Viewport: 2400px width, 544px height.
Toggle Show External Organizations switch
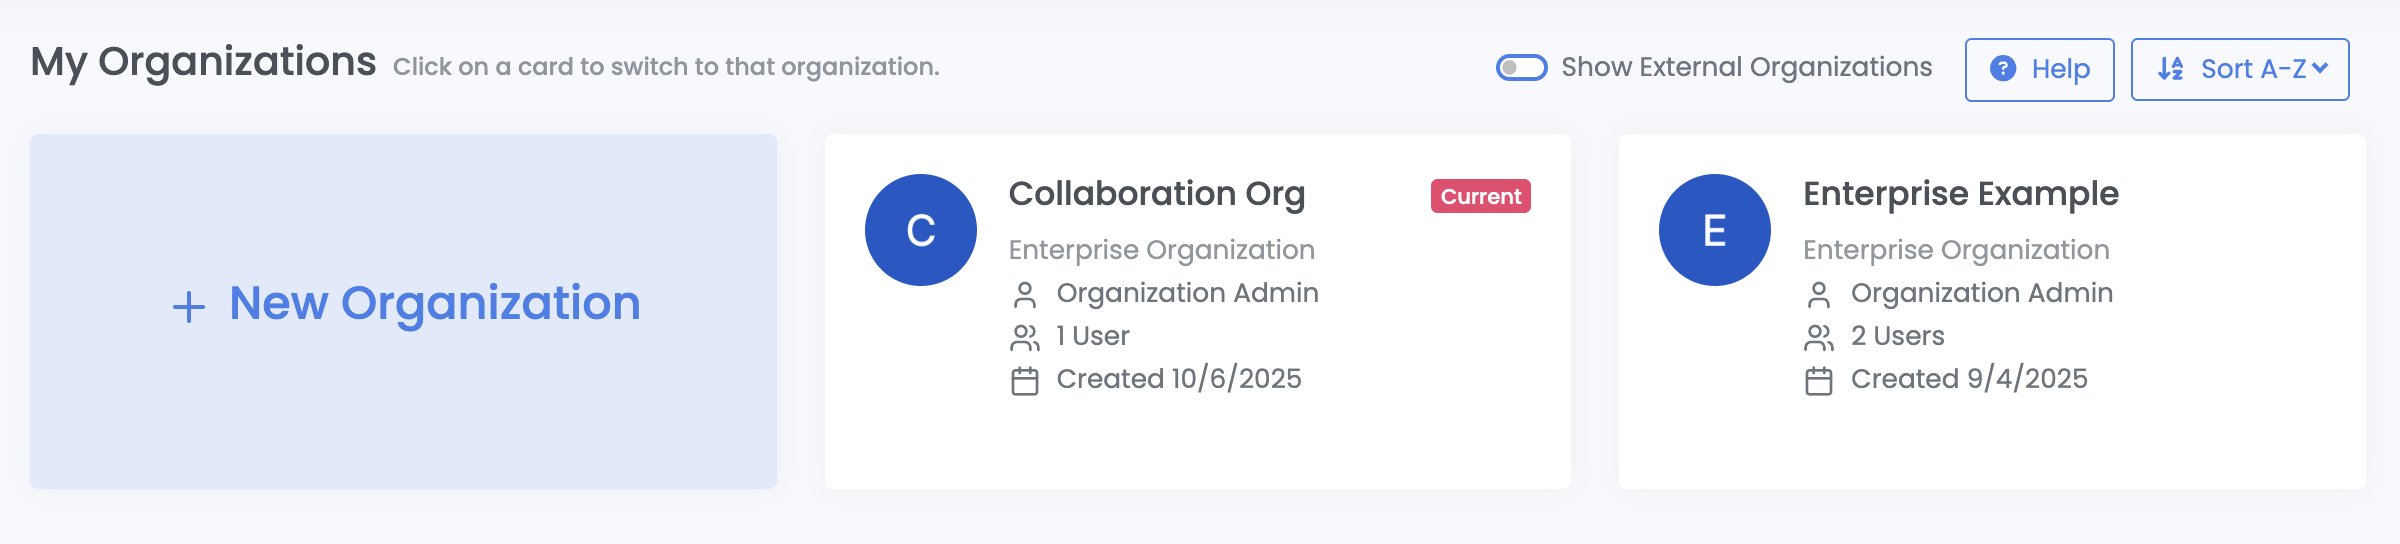(1521, 68)
